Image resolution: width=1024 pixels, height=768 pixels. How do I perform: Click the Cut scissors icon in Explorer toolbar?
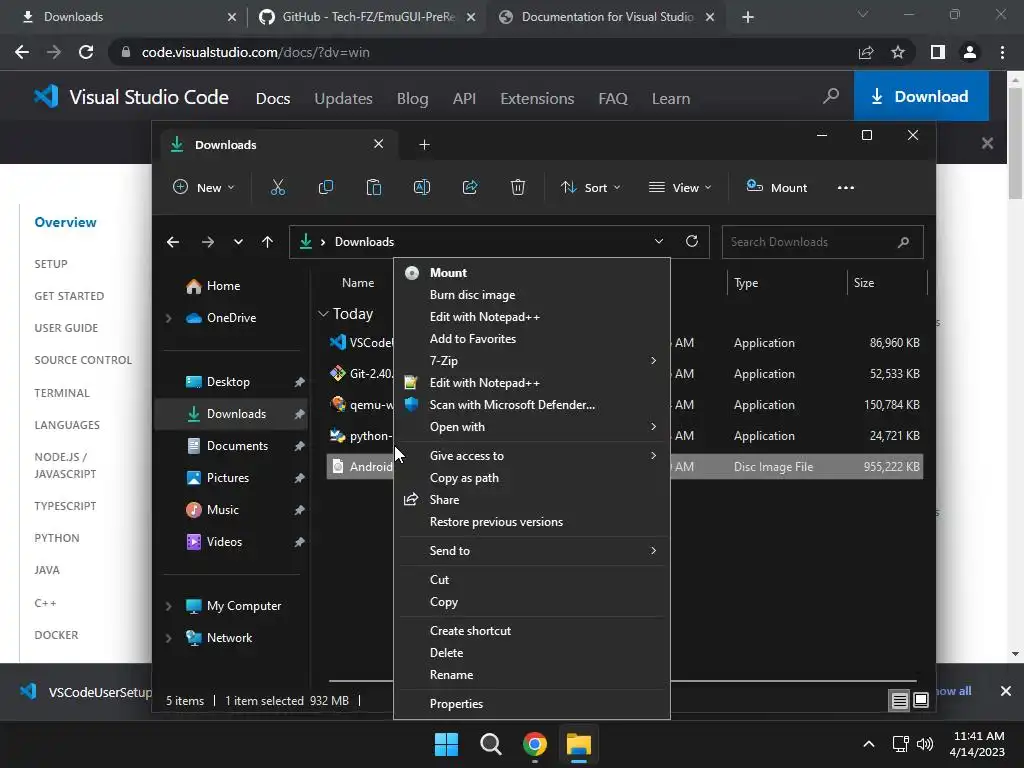(x=278, y=187)
